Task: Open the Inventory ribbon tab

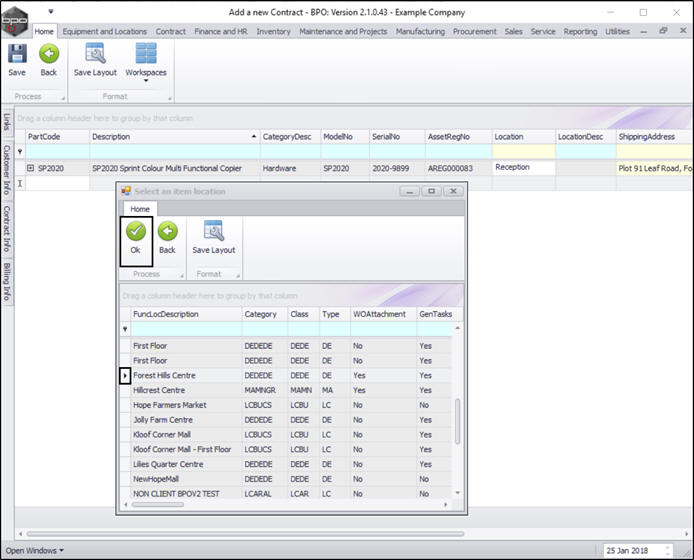Action: point(274,31)
